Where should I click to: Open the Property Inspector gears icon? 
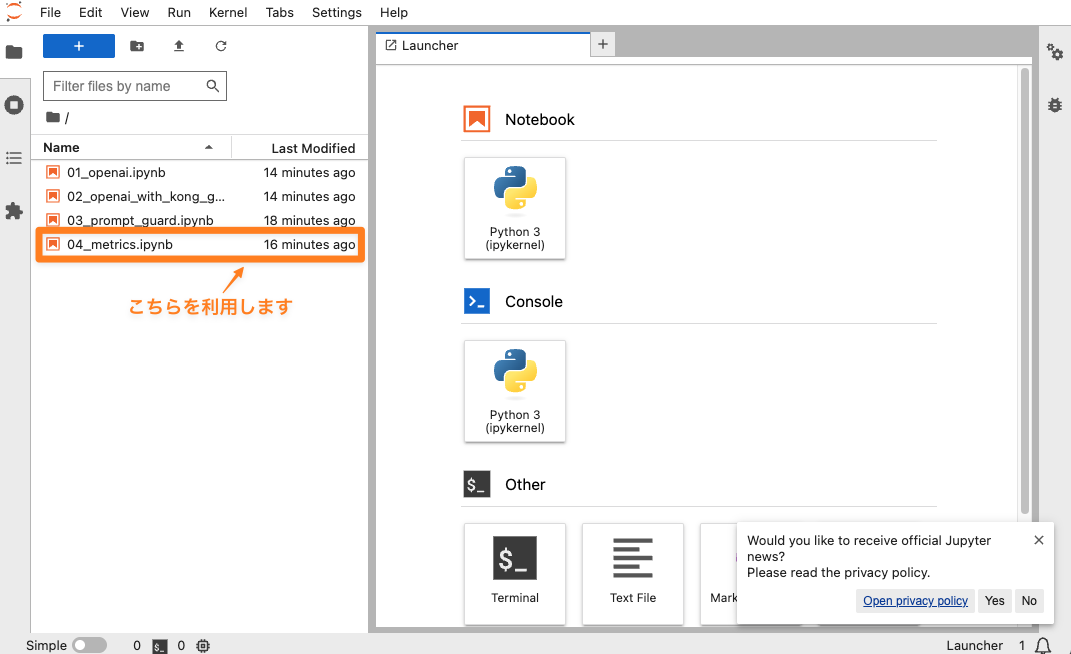click(x=1055, y=52)
